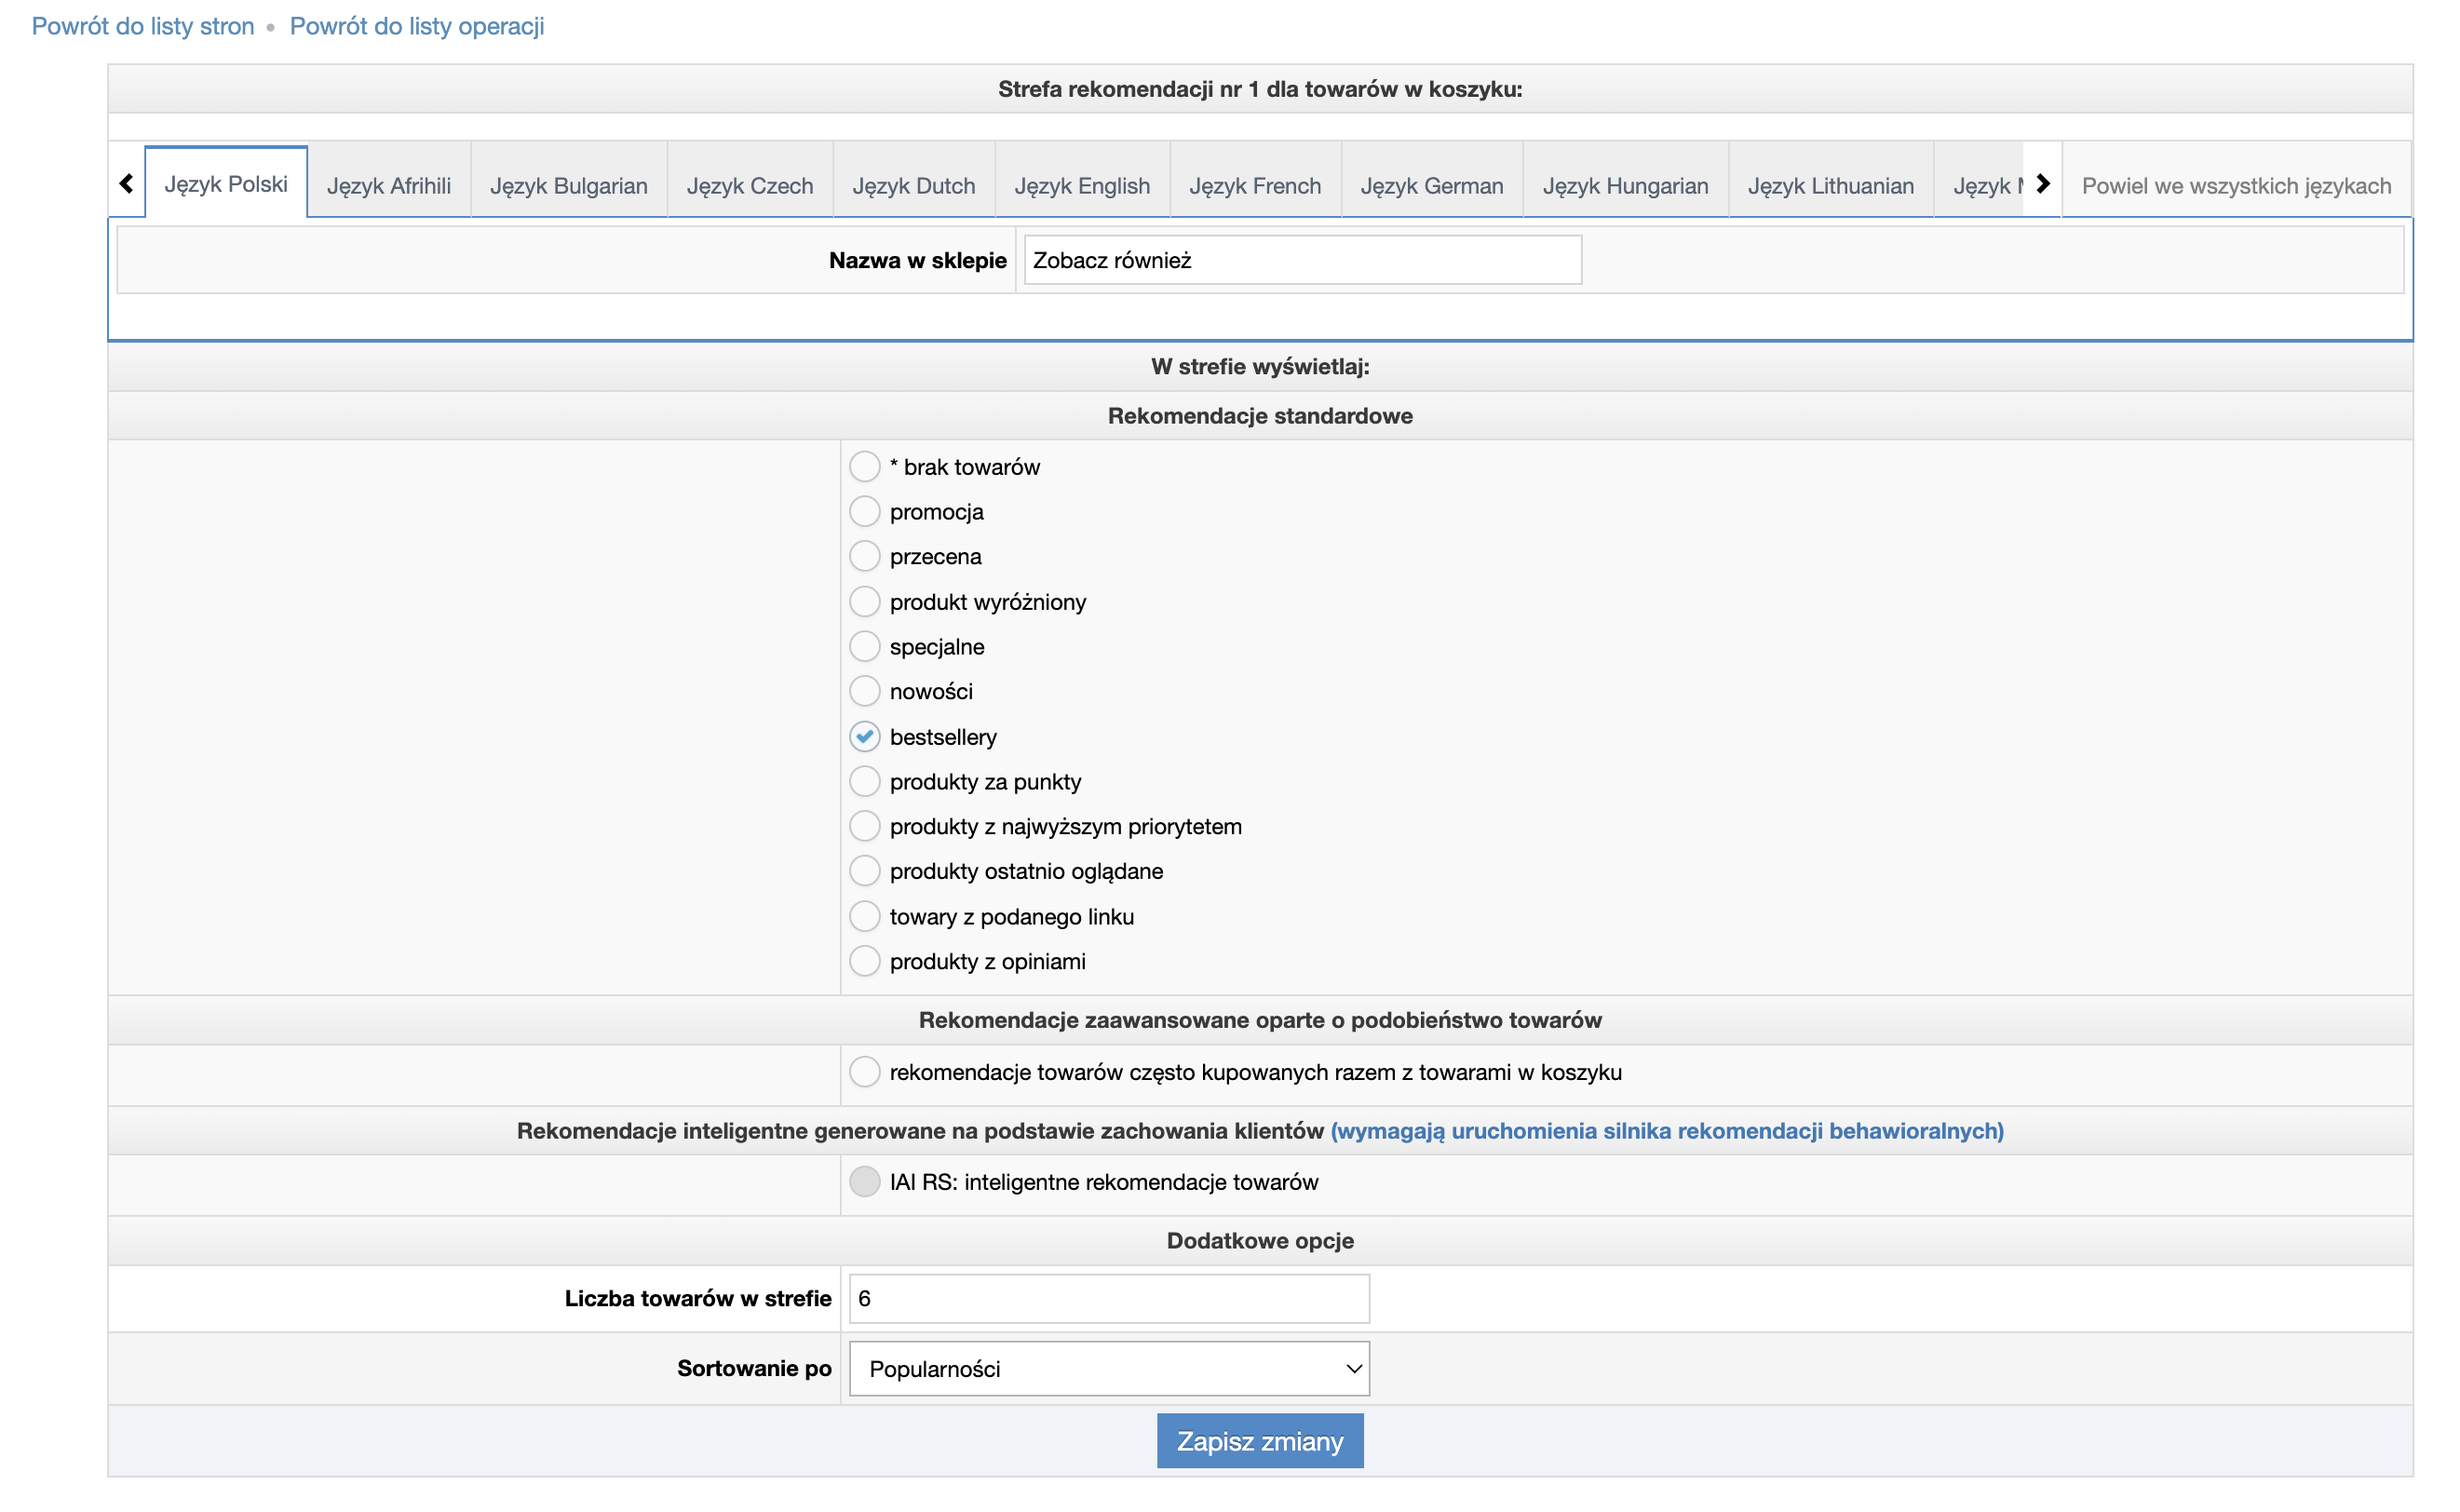Select the 'bestsellery' radio button
This screenshot has height=1512, width=2460.
click(864, 737)
